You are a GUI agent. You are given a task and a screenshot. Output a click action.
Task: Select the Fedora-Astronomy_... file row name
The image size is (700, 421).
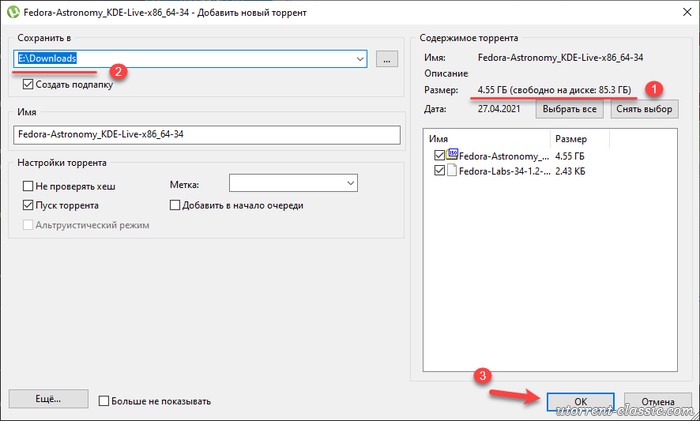[504, 156]
